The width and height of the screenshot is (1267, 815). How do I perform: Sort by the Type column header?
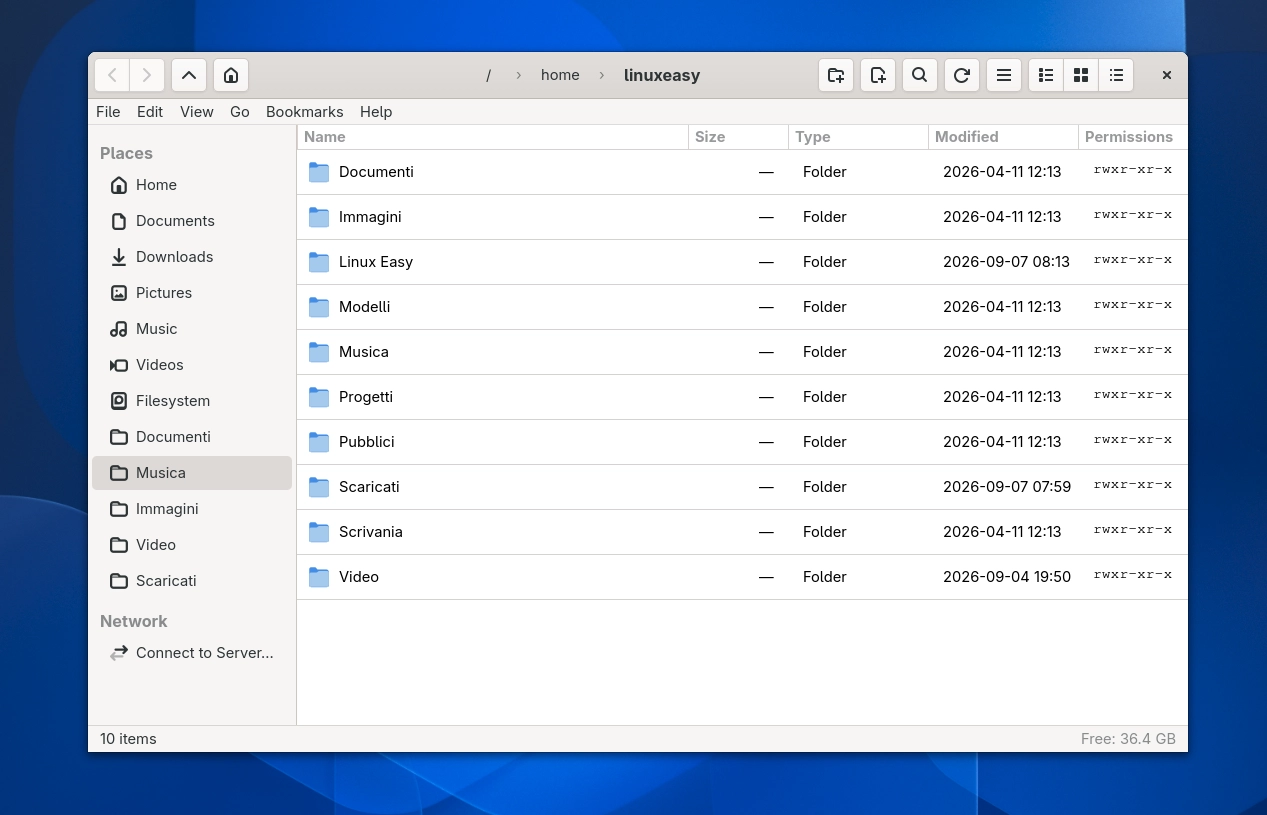click(858, 137)
